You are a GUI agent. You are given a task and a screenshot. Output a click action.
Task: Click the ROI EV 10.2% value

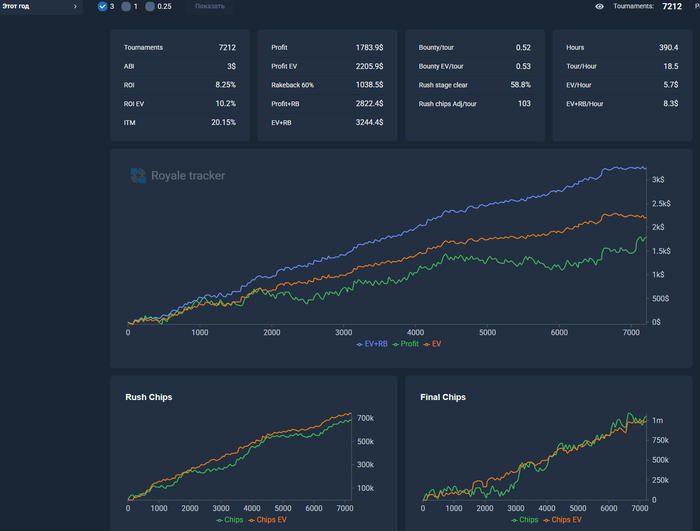[x=225, y=104]
